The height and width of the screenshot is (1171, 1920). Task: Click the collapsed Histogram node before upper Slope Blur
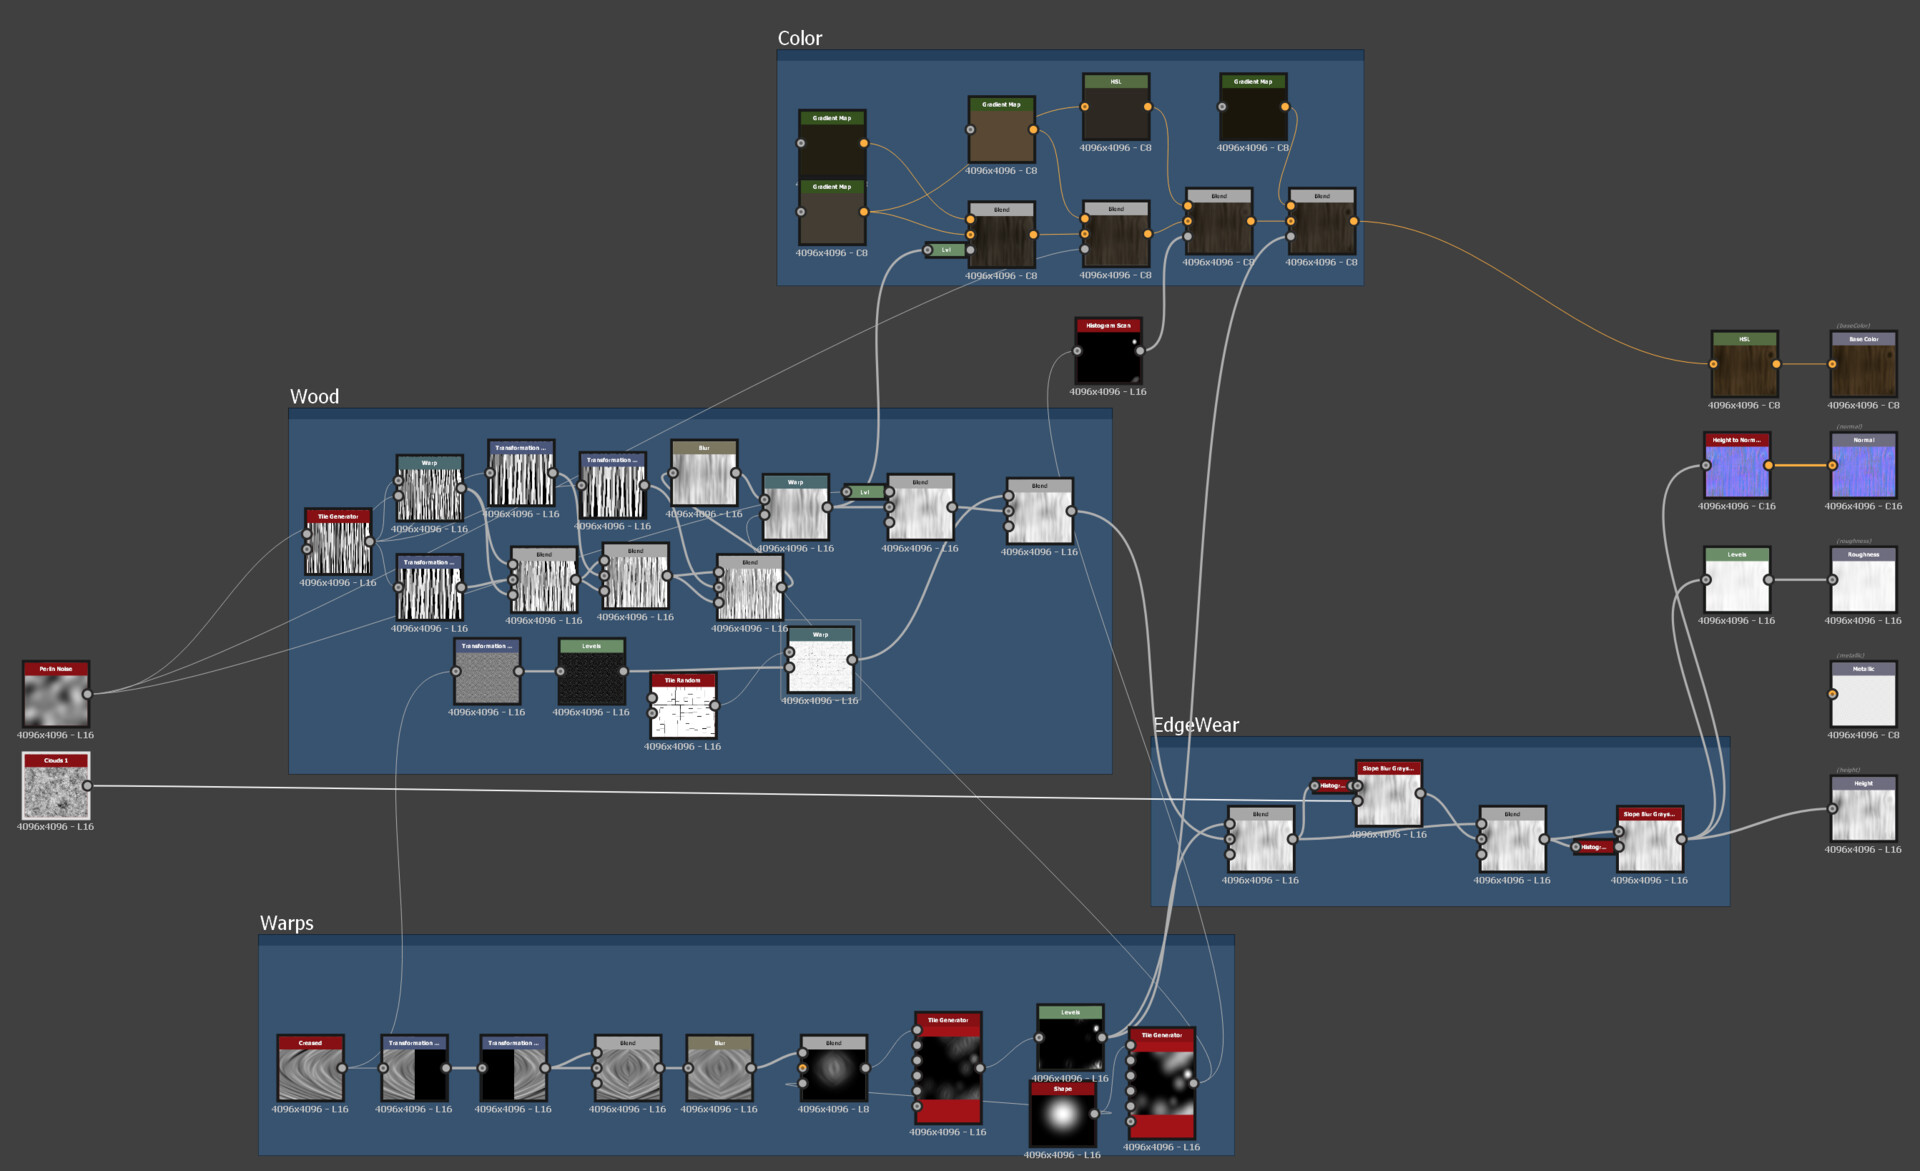[1332, 786]
